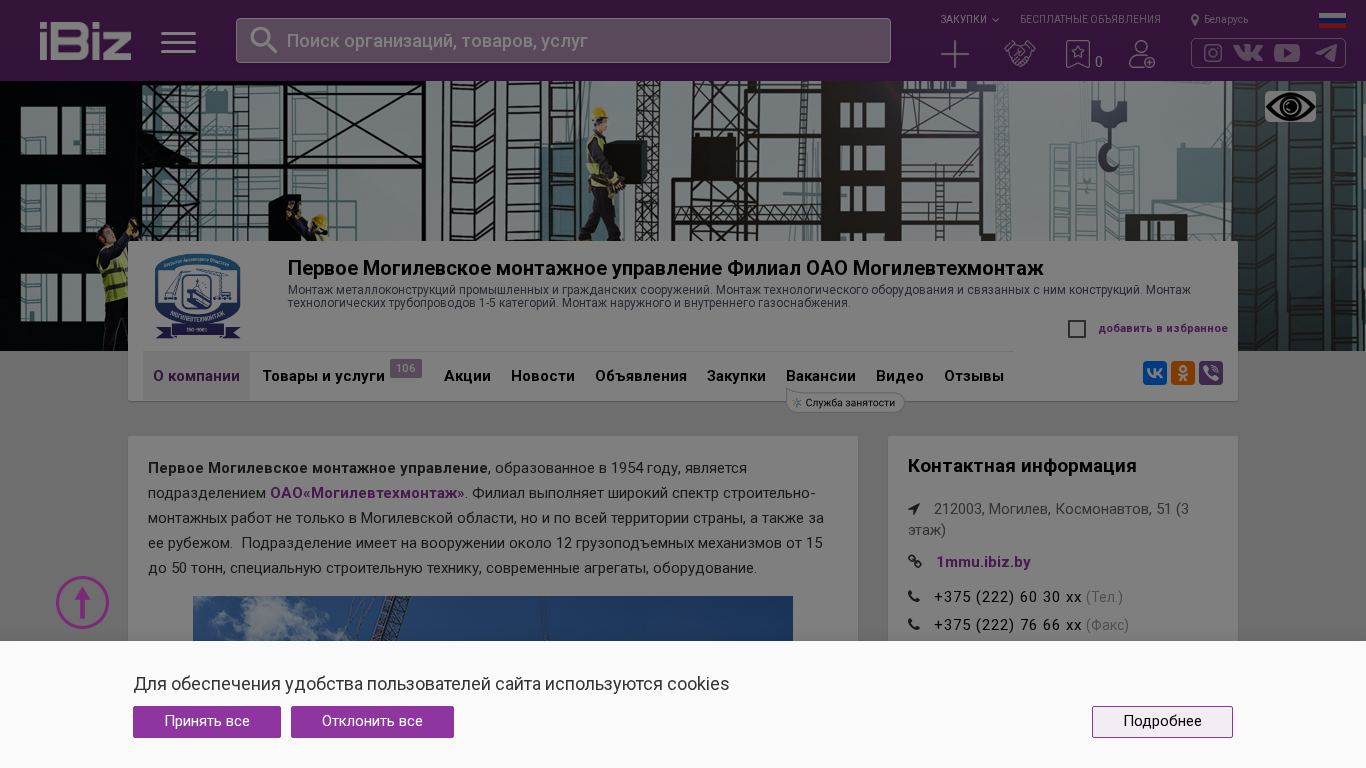
Task: Open the favorites bookmark star icon
Action: (1078, 54)
